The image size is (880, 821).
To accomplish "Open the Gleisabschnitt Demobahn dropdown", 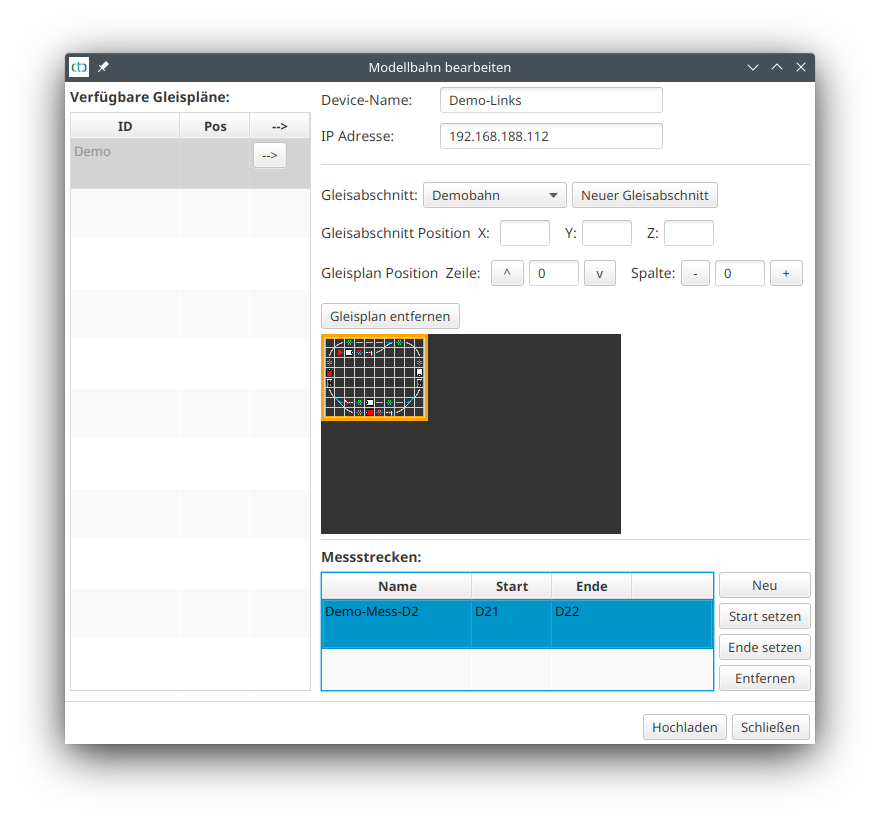I will (494, 195).
